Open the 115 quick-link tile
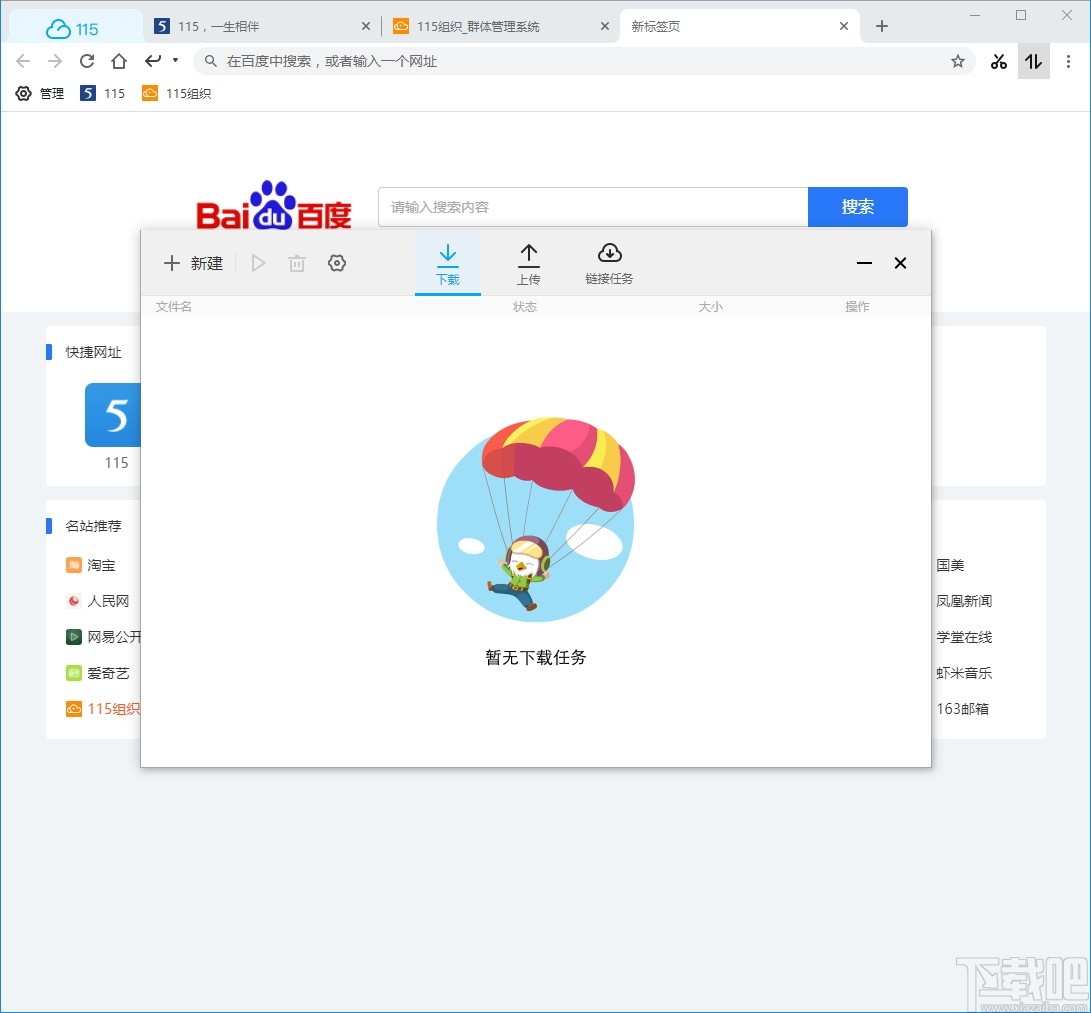 point(113,426)
